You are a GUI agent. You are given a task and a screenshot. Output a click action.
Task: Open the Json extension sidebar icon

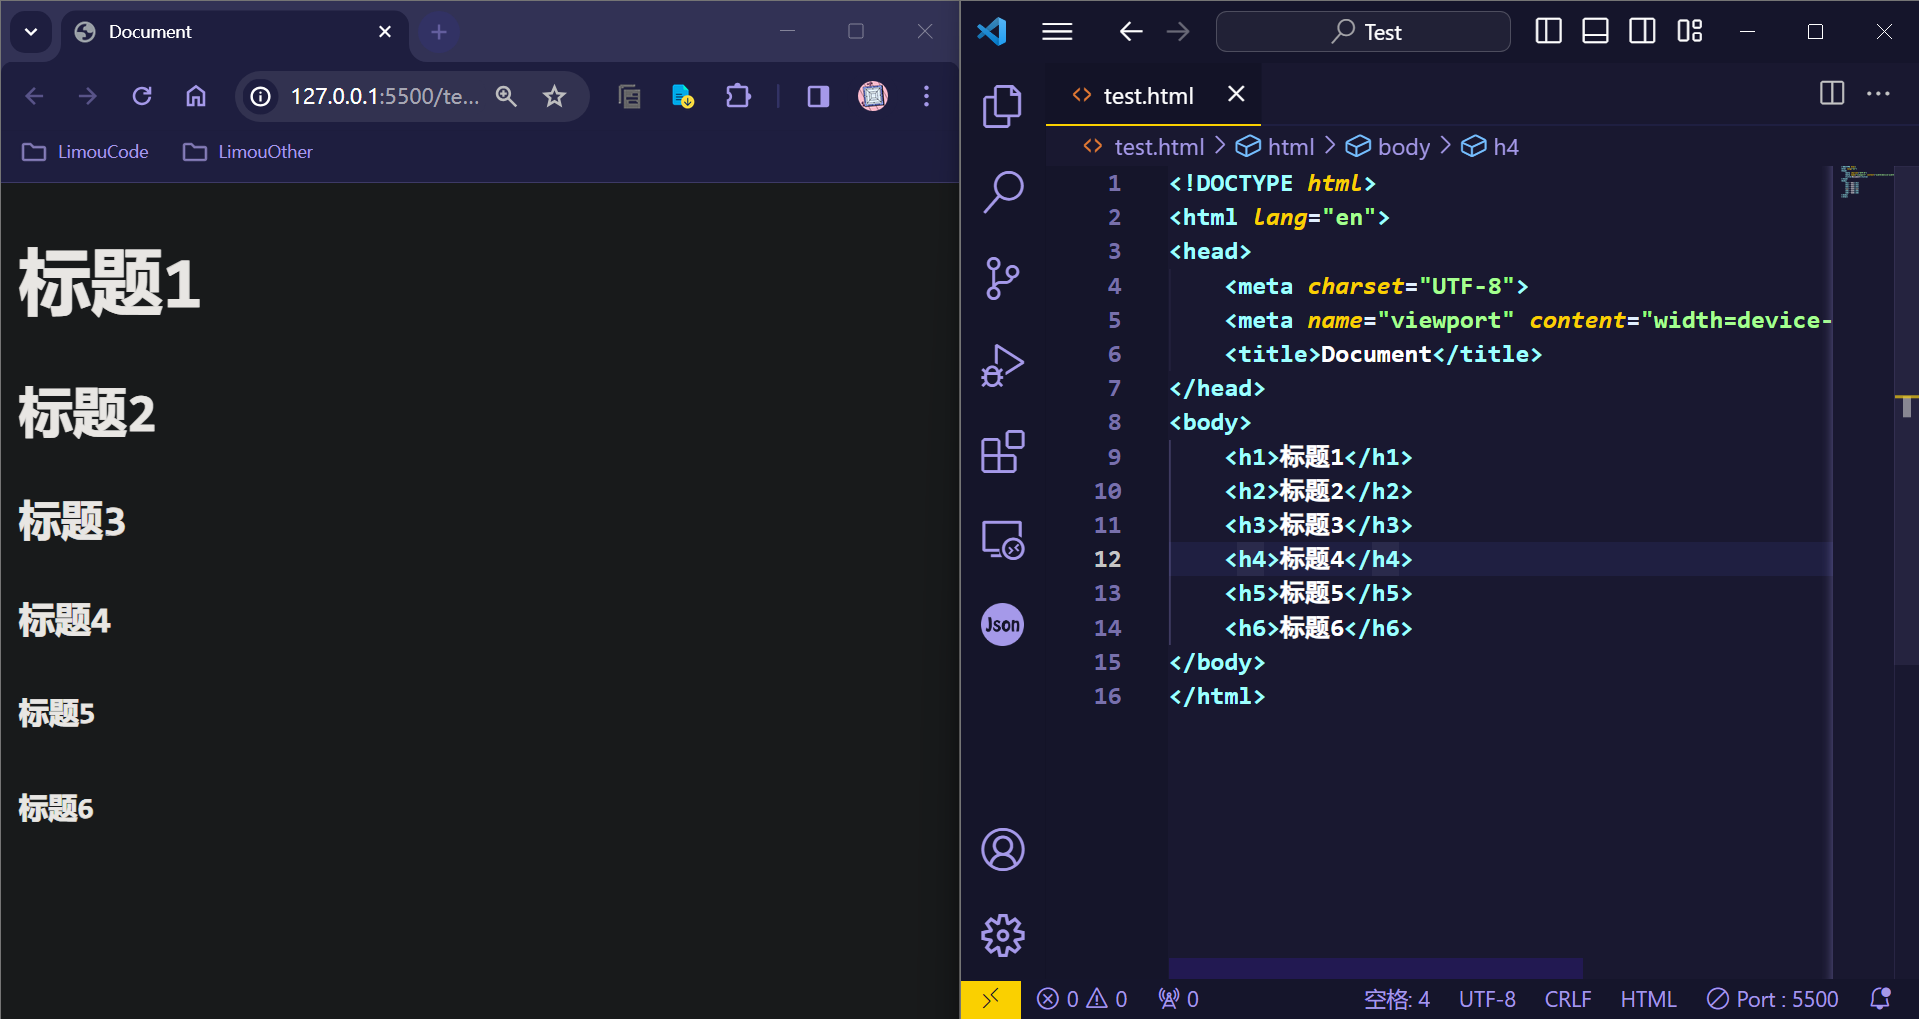pyautogui.click(x=1002, y=625)
